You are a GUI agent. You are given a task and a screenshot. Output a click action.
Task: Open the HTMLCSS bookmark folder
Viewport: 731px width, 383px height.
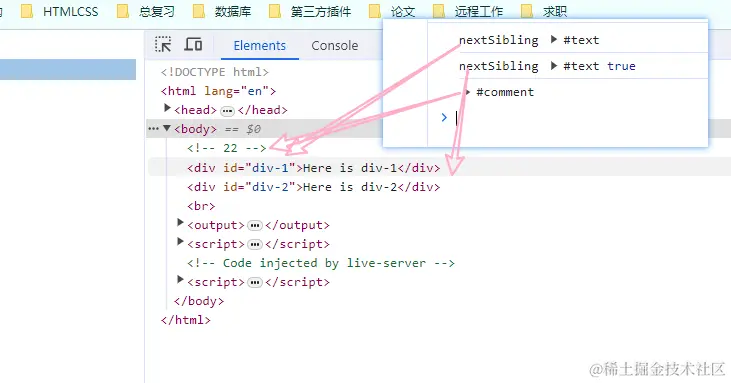click(60, 11)
